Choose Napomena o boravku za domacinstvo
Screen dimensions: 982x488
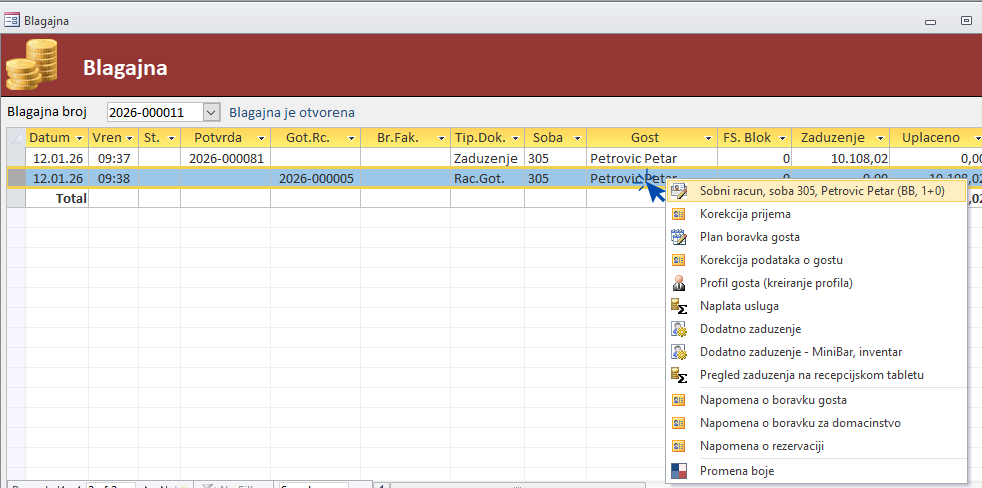coord(800,423)
